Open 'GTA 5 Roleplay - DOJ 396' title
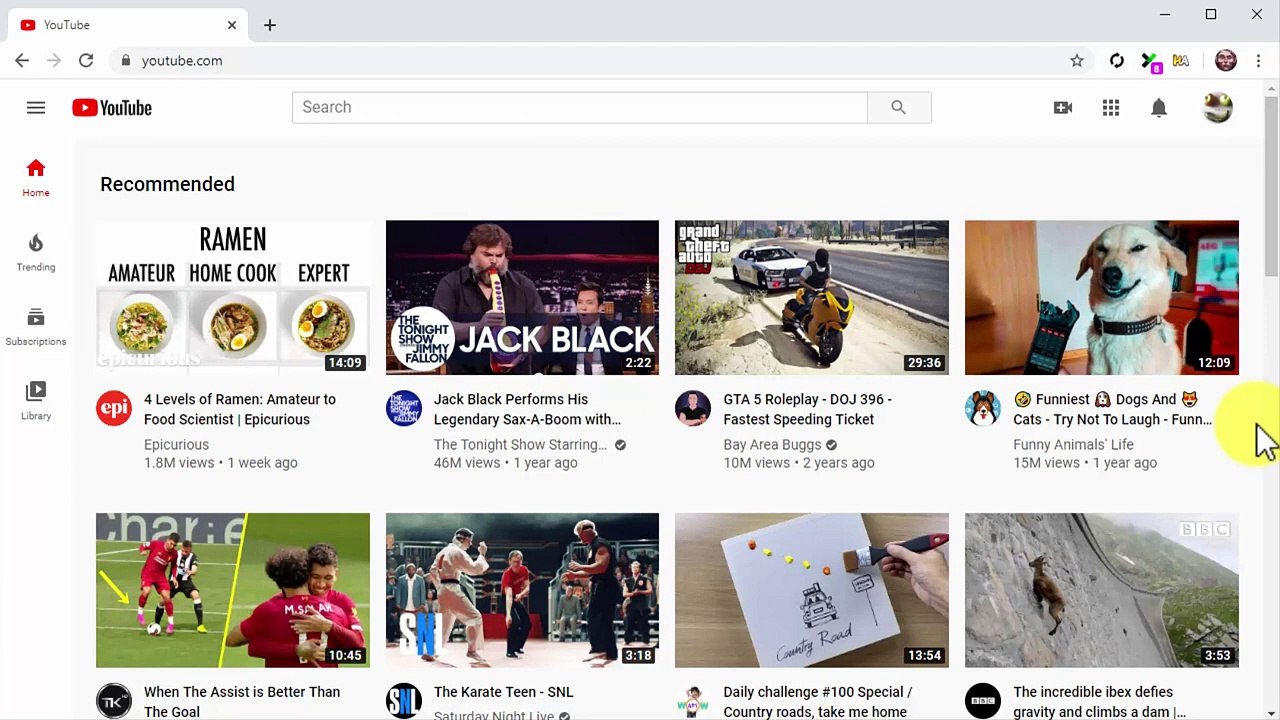1280x720 pixels. point(808,409)
